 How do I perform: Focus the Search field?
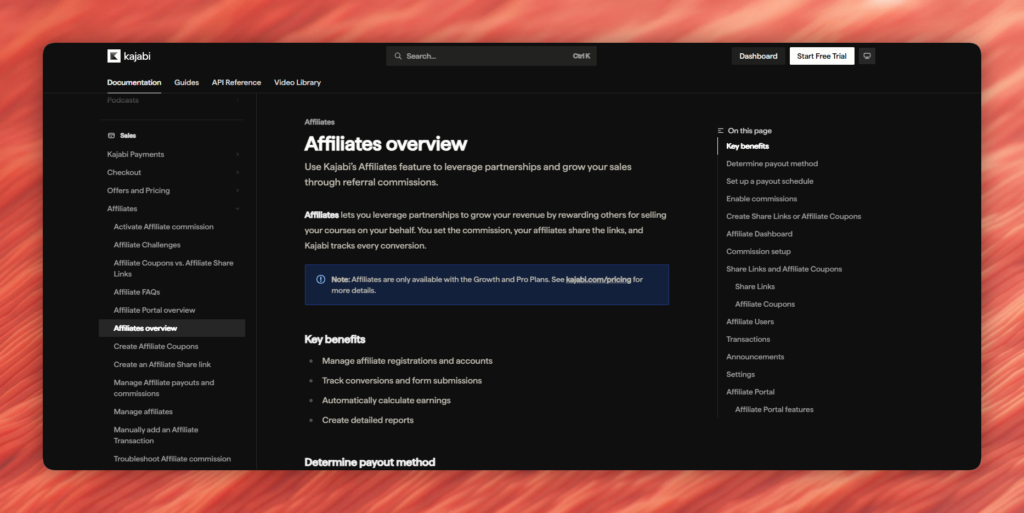coord(491,56)
